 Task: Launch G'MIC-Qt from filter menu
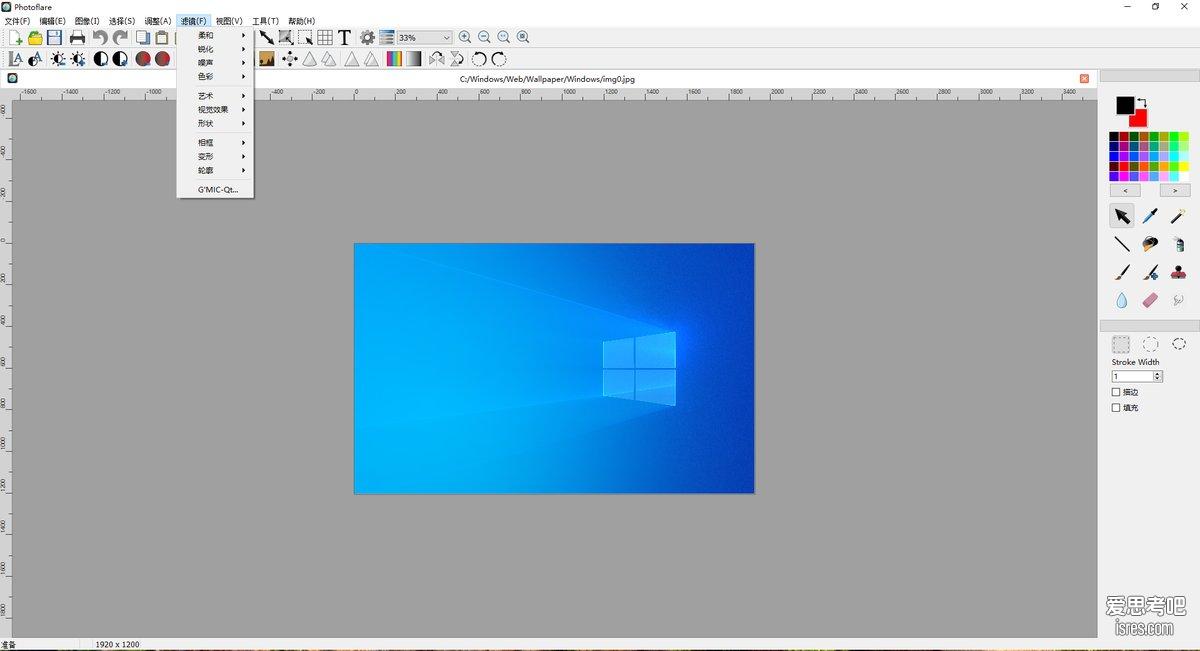coord(215,189)
